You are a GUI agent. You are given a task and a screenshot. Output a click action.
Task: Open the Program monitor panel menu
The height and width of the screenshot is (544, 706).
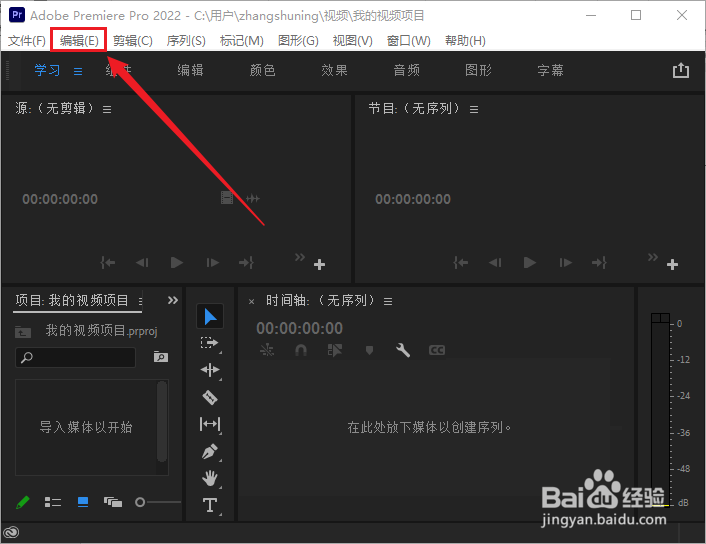click(x=474, y=109)
